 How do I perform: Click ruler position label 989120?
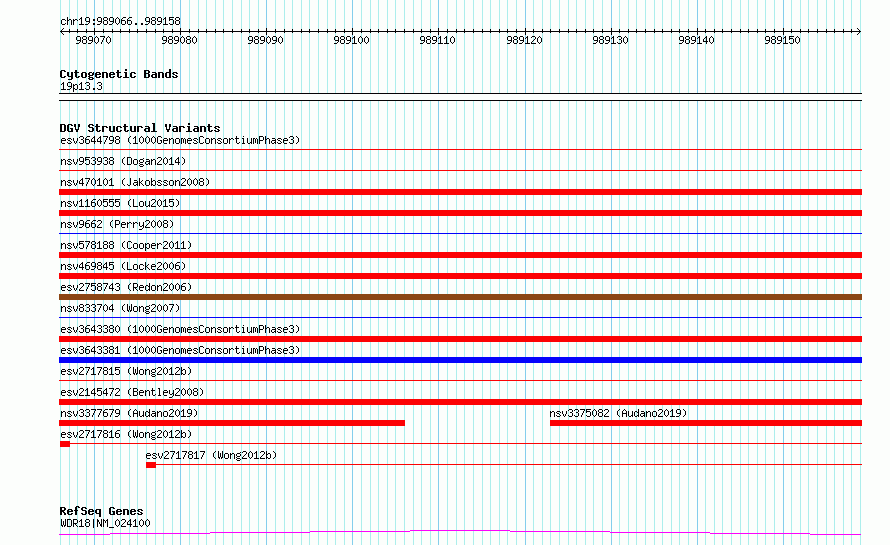[524, 40]
